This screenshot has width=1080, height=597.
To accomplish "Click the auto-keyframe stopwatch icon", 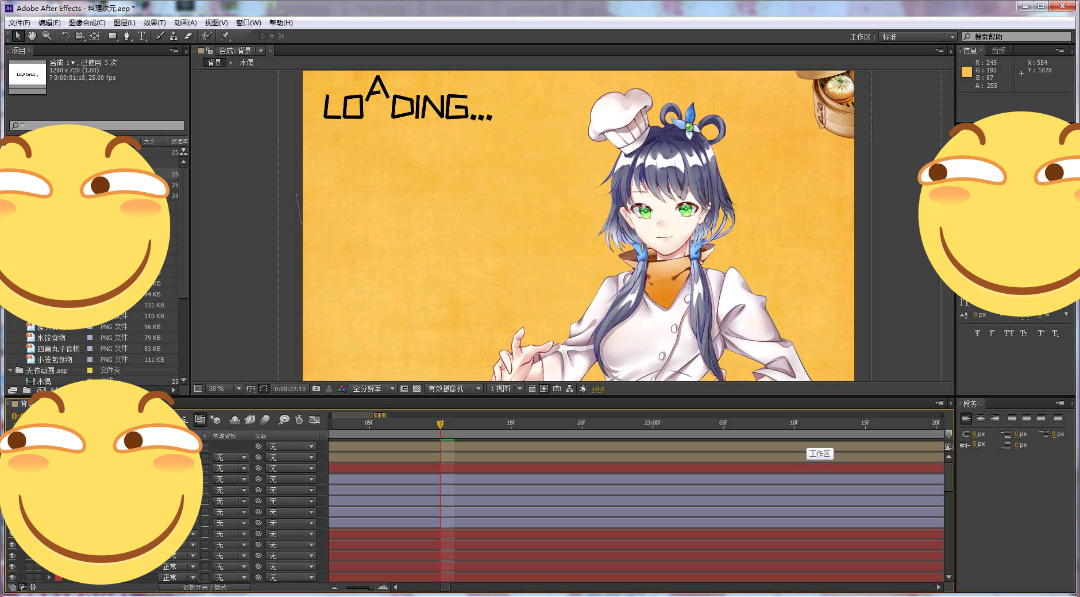I will click(x=299, y=419).
